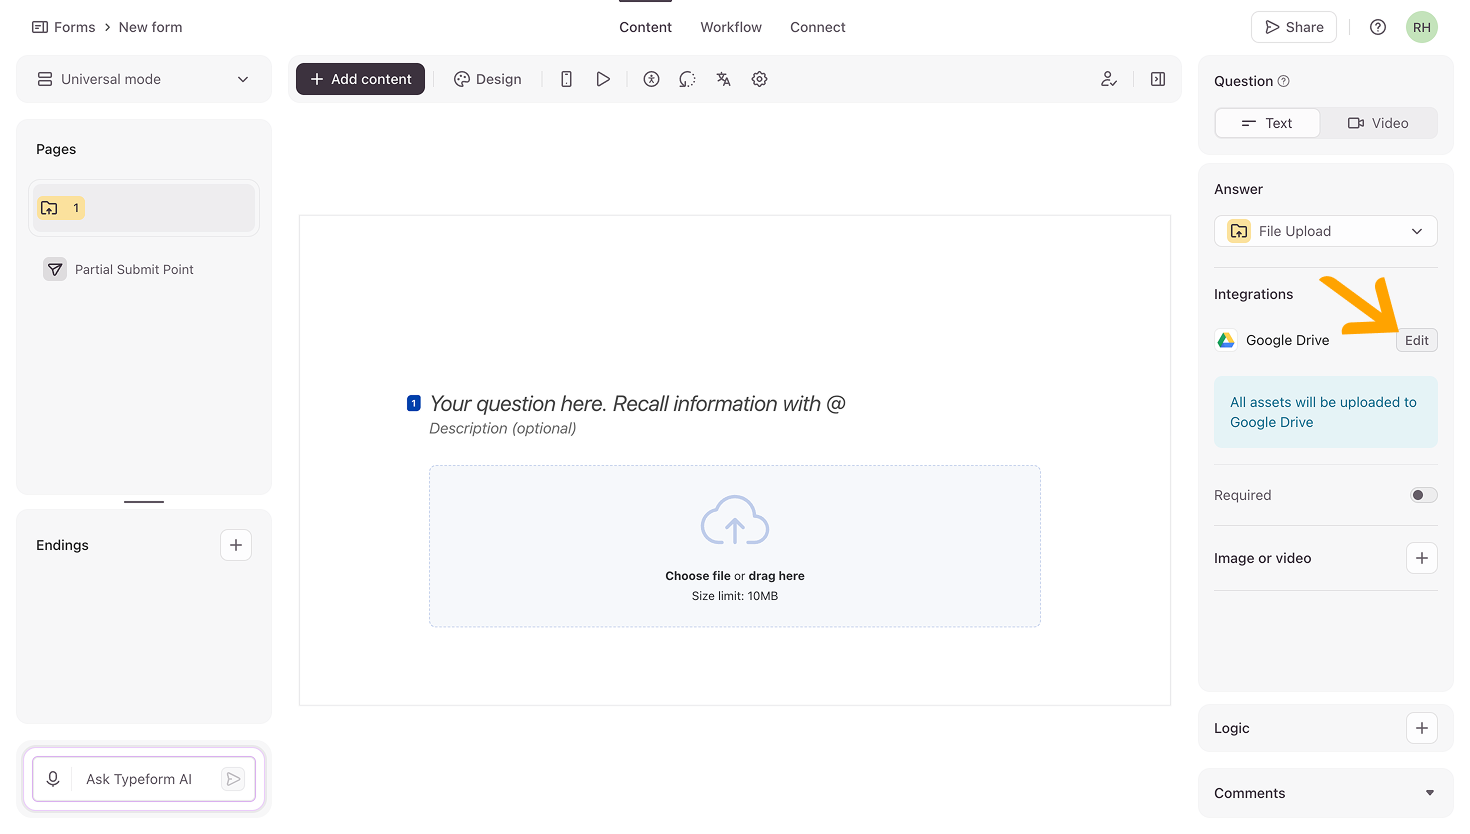Switch question type to Video
The width and height of the screenshot is (1470, 834).
pyautogui.click(x=1378, y=123)
